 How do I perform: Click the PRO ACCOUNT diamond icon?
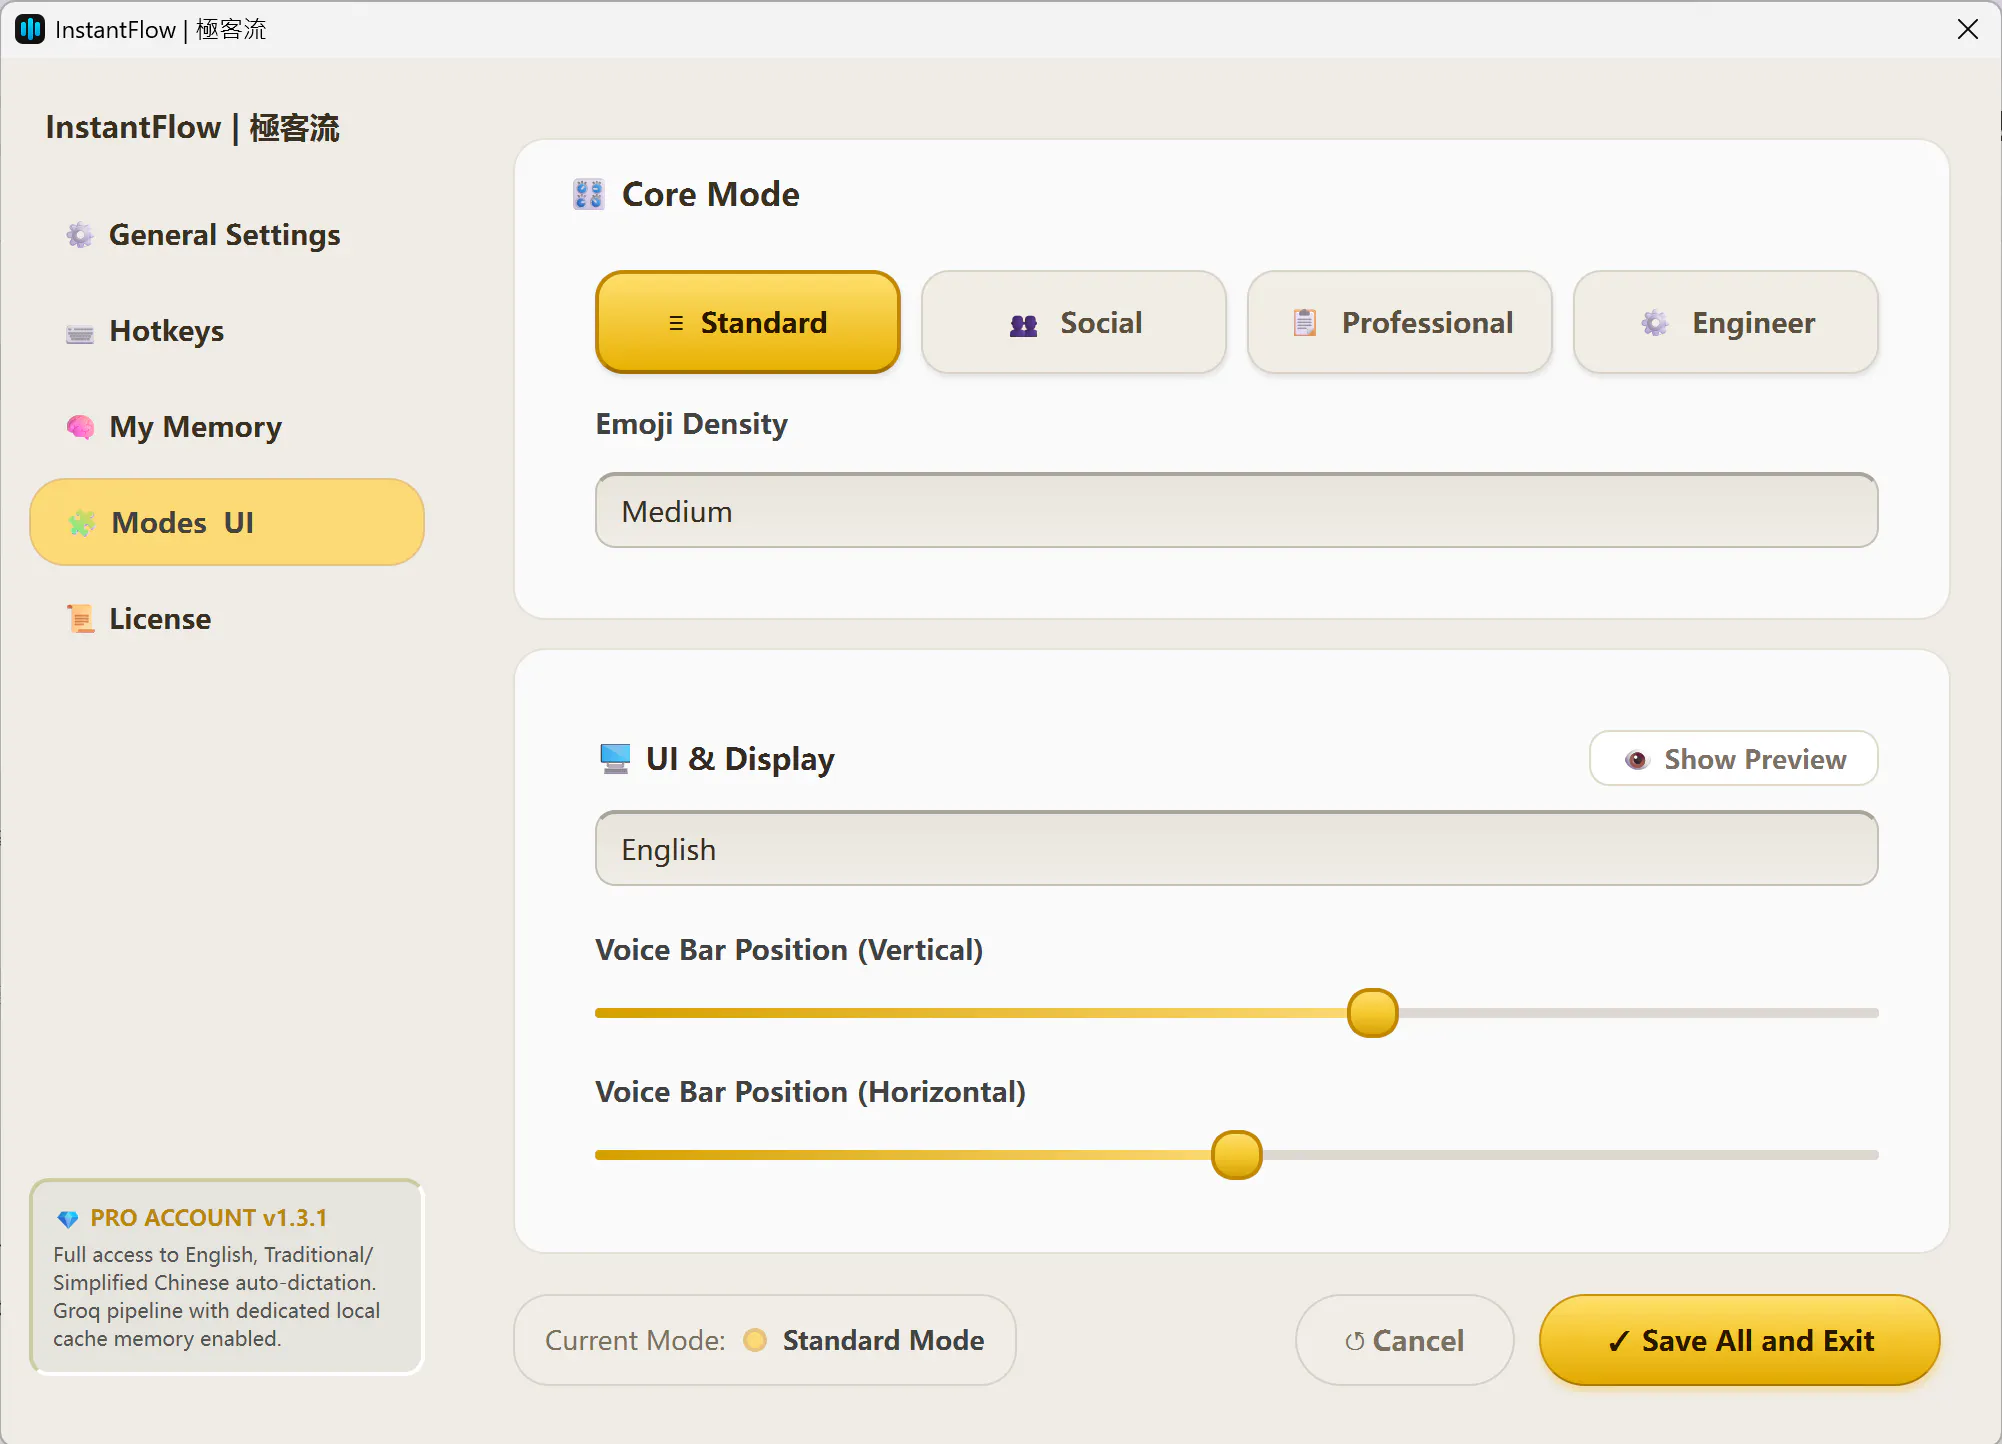(68, 1219)
